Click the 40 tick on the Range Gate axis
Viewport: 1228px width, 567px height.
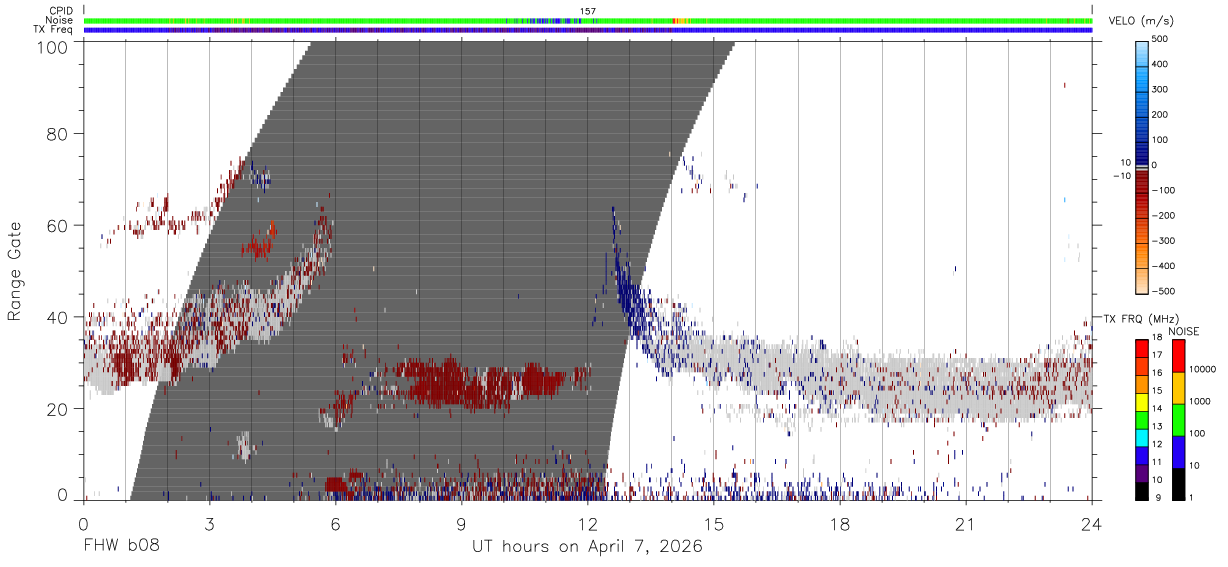58,318
